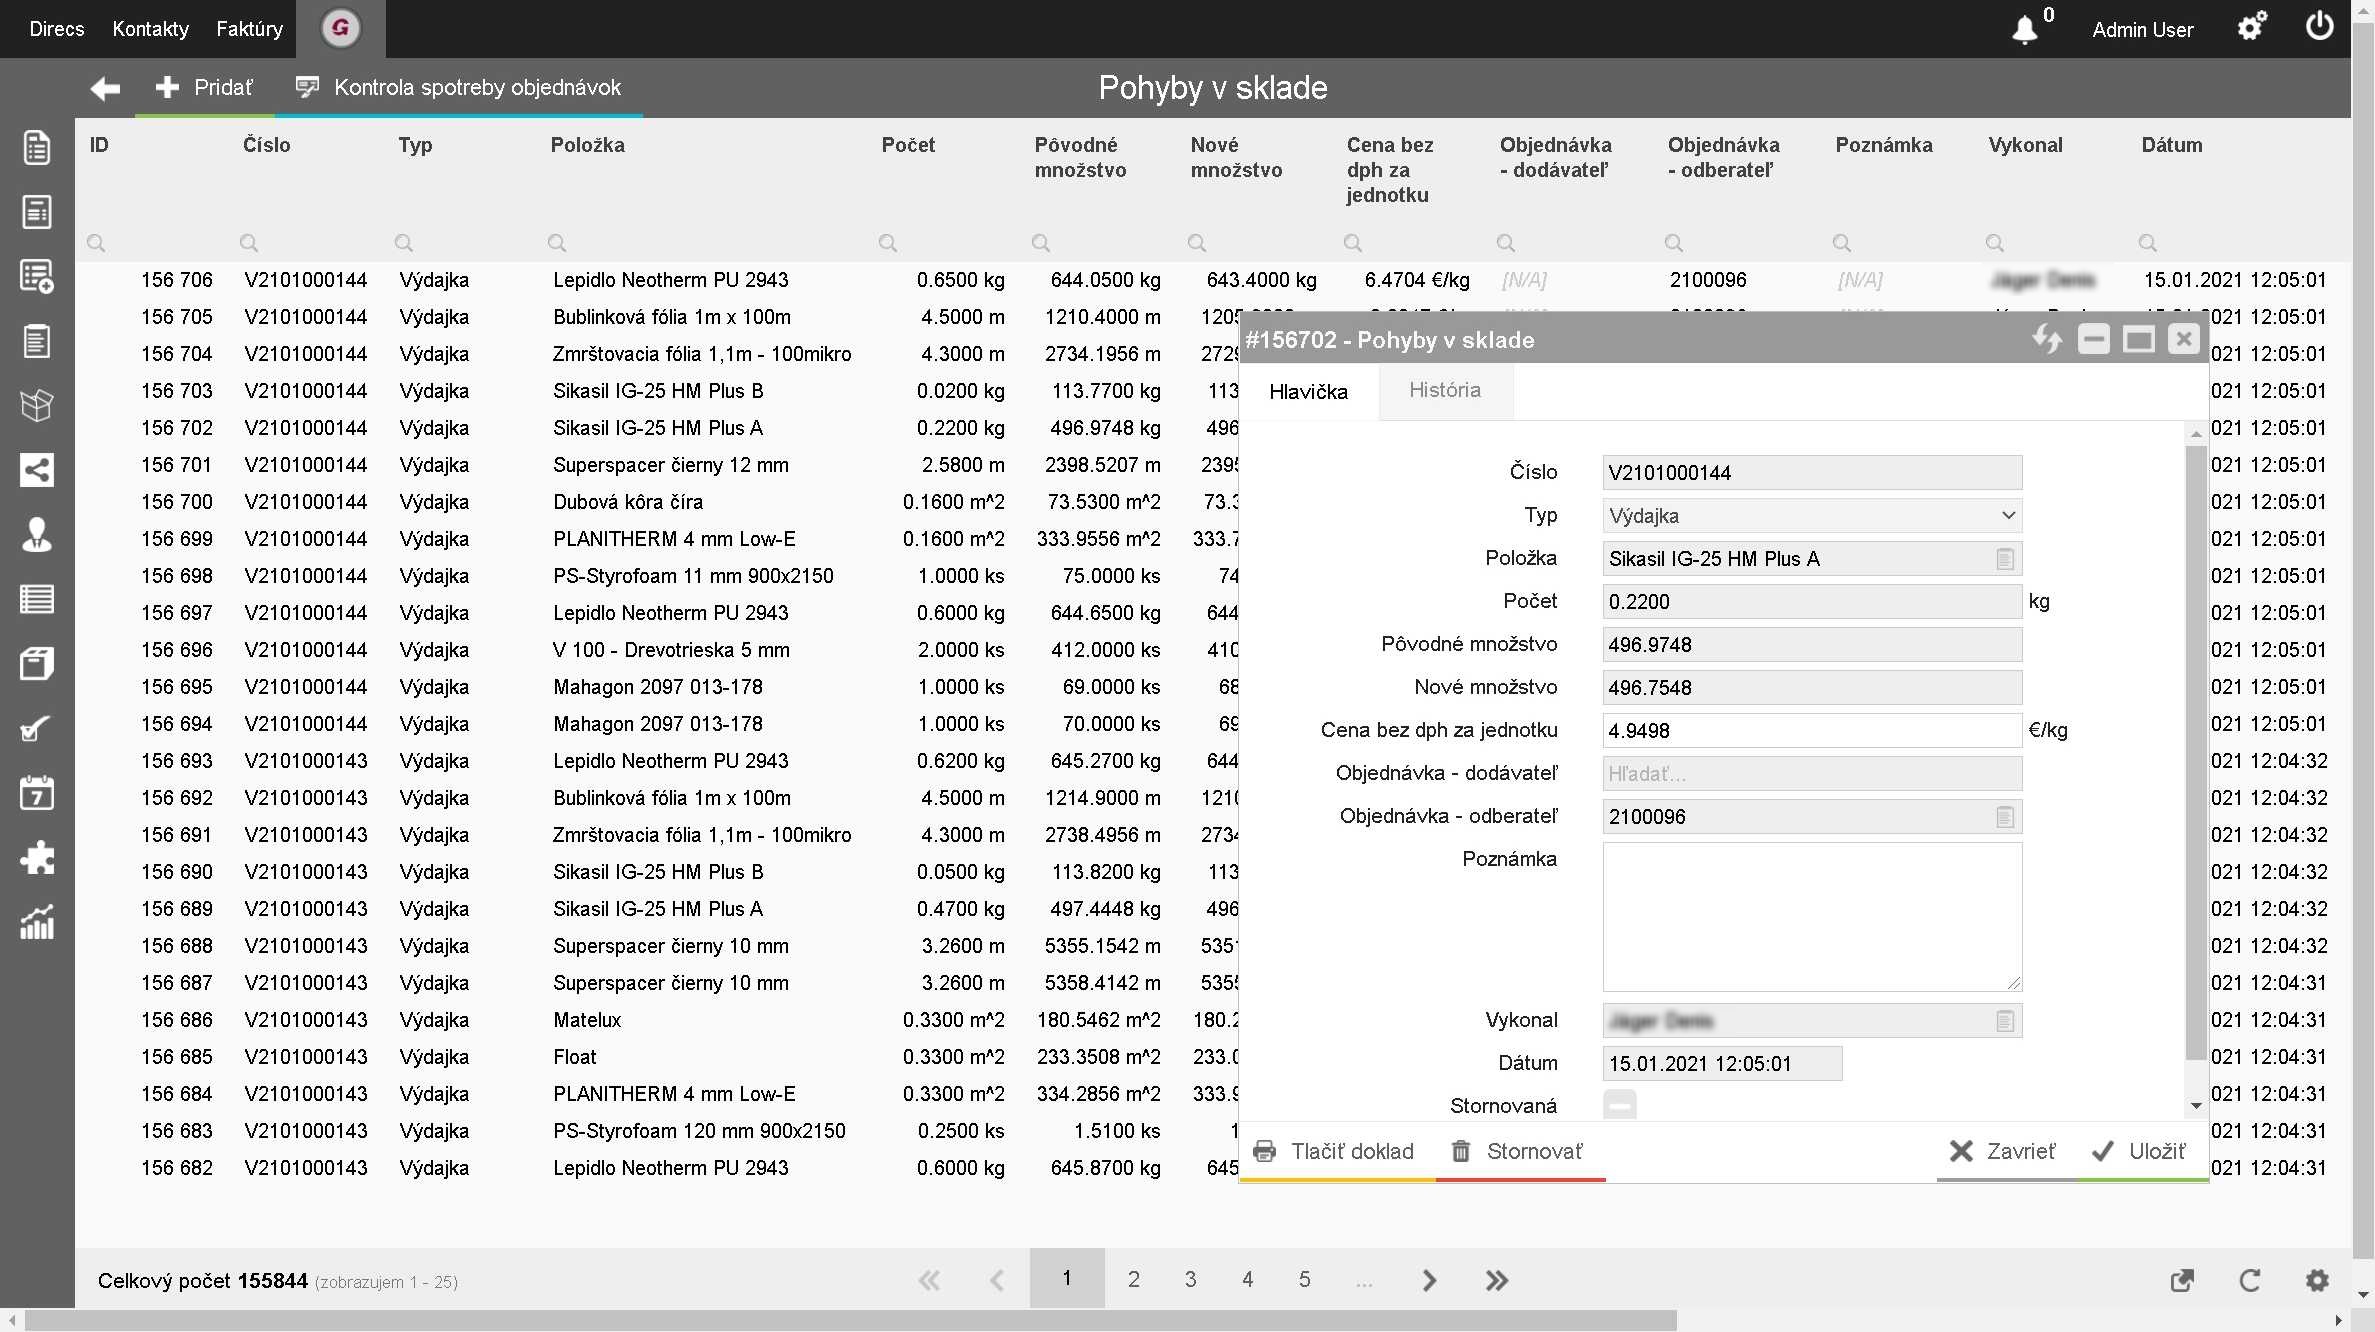Click the Poznámka text area

tap(1812, 917)
